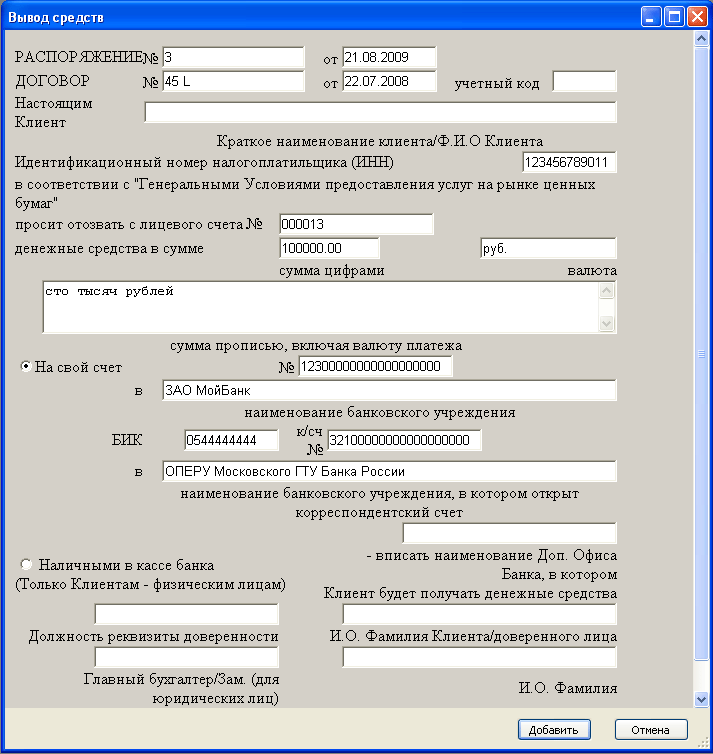Click the 'Идентификационный номер налогоплательщика (ИНН)' label
Image resolution: width=713 pixels, height=754 pixels.
tap(204, 163)
